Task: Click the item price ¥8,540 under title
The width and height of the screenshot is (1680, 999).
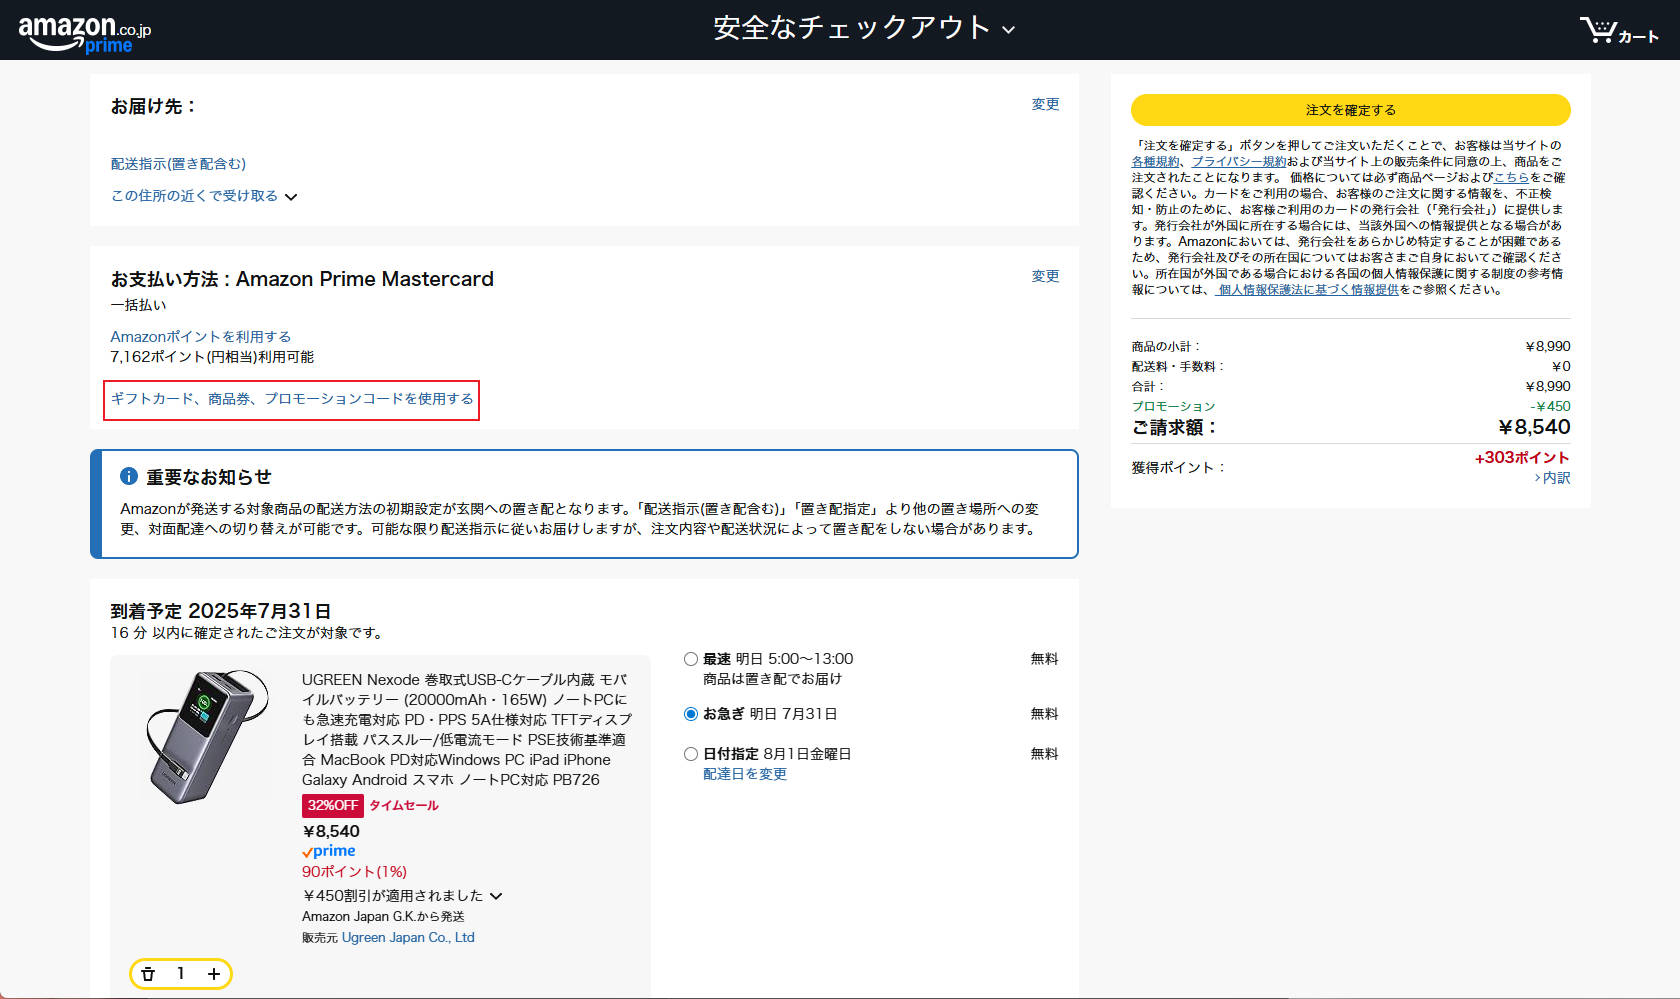Action: [331, 832]
